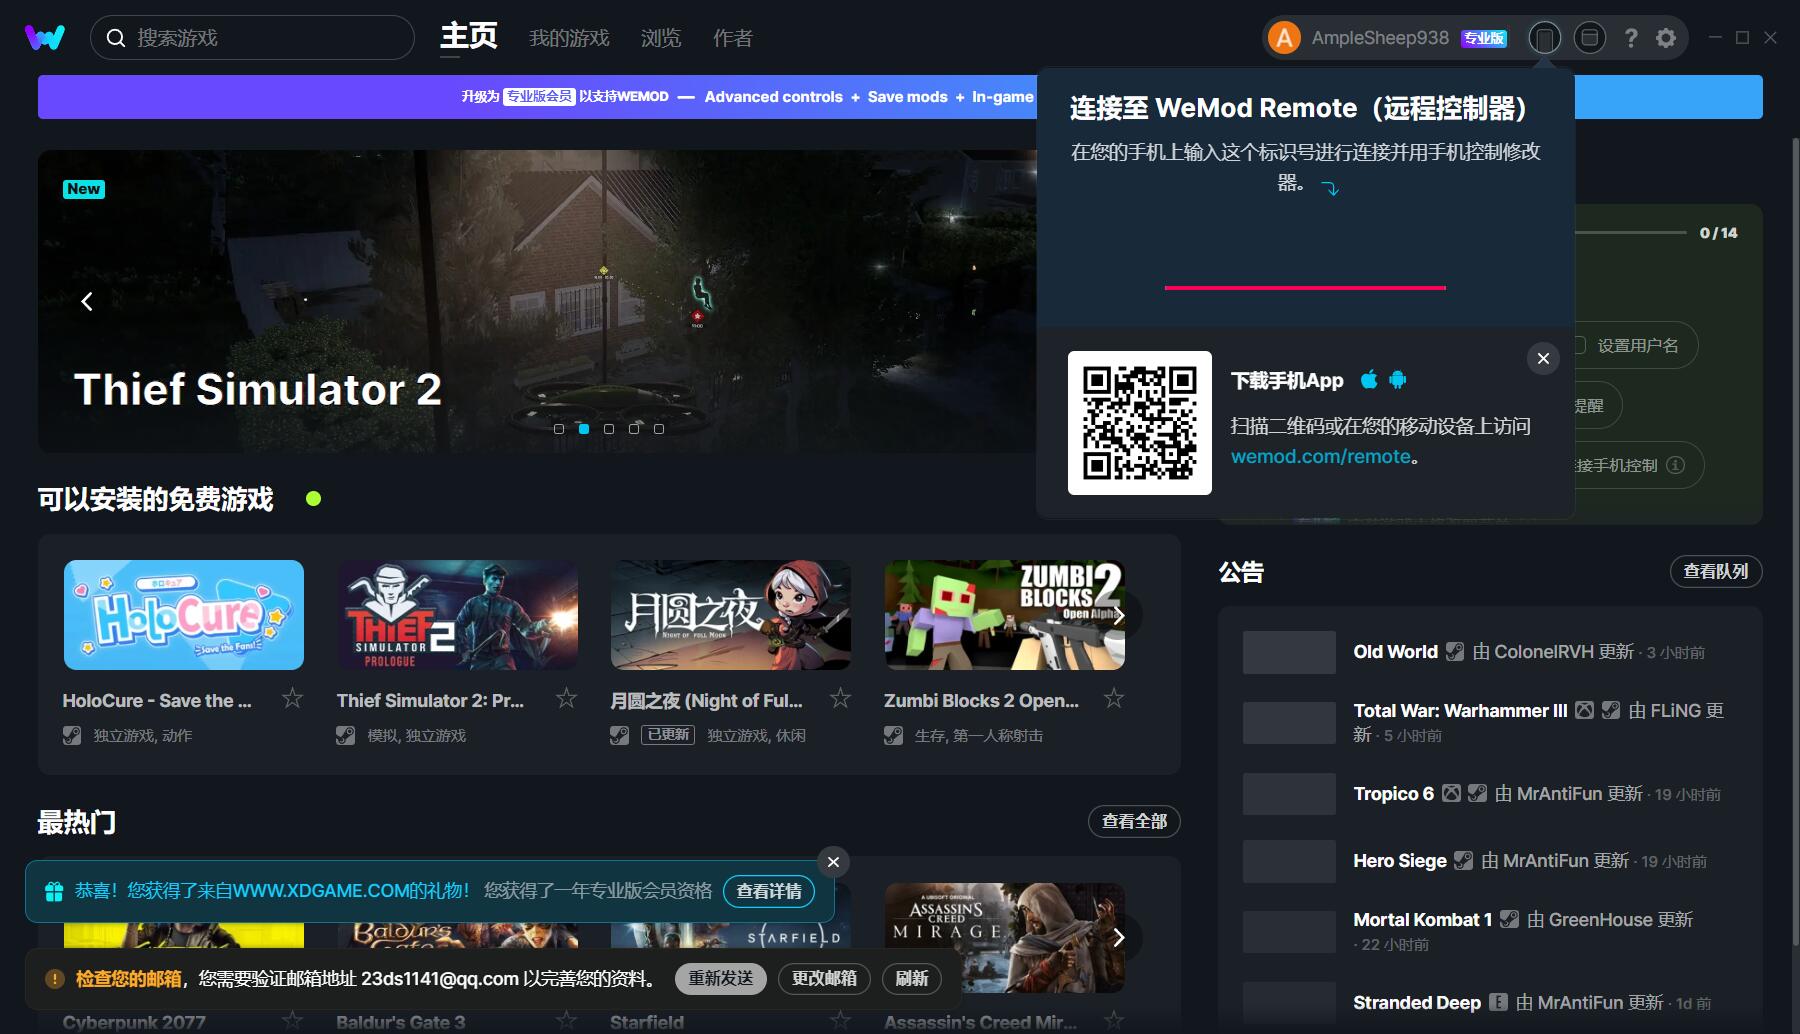Select first carousel dot indicator
Screen dimensions: 1800x1034
pyautogui.click(x=559, y=429)
